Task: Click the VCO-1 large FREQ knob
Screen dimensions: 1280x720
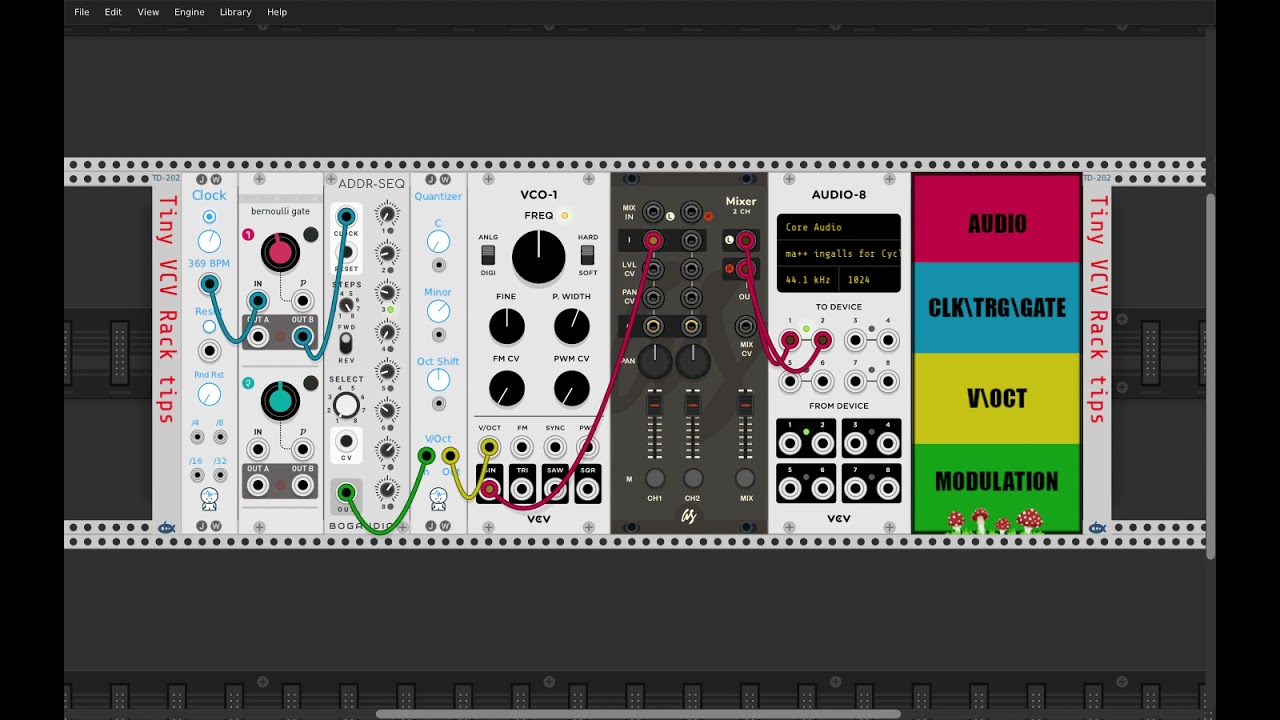Action: (539, 257)
